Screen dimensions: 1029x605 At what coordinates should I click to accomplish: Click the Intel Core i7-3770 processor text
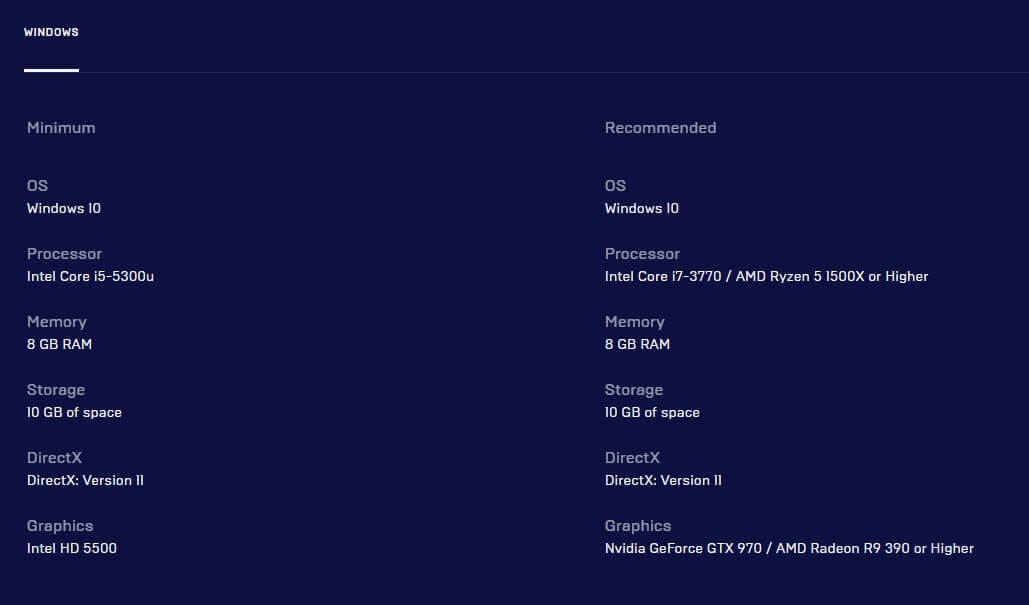(665, 276)
